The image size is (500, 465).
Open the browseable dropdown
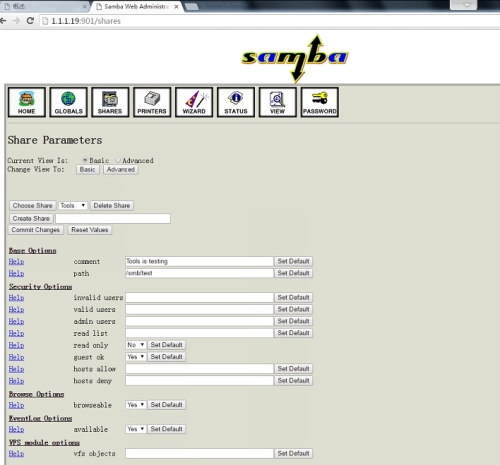(x=136, y=405)
